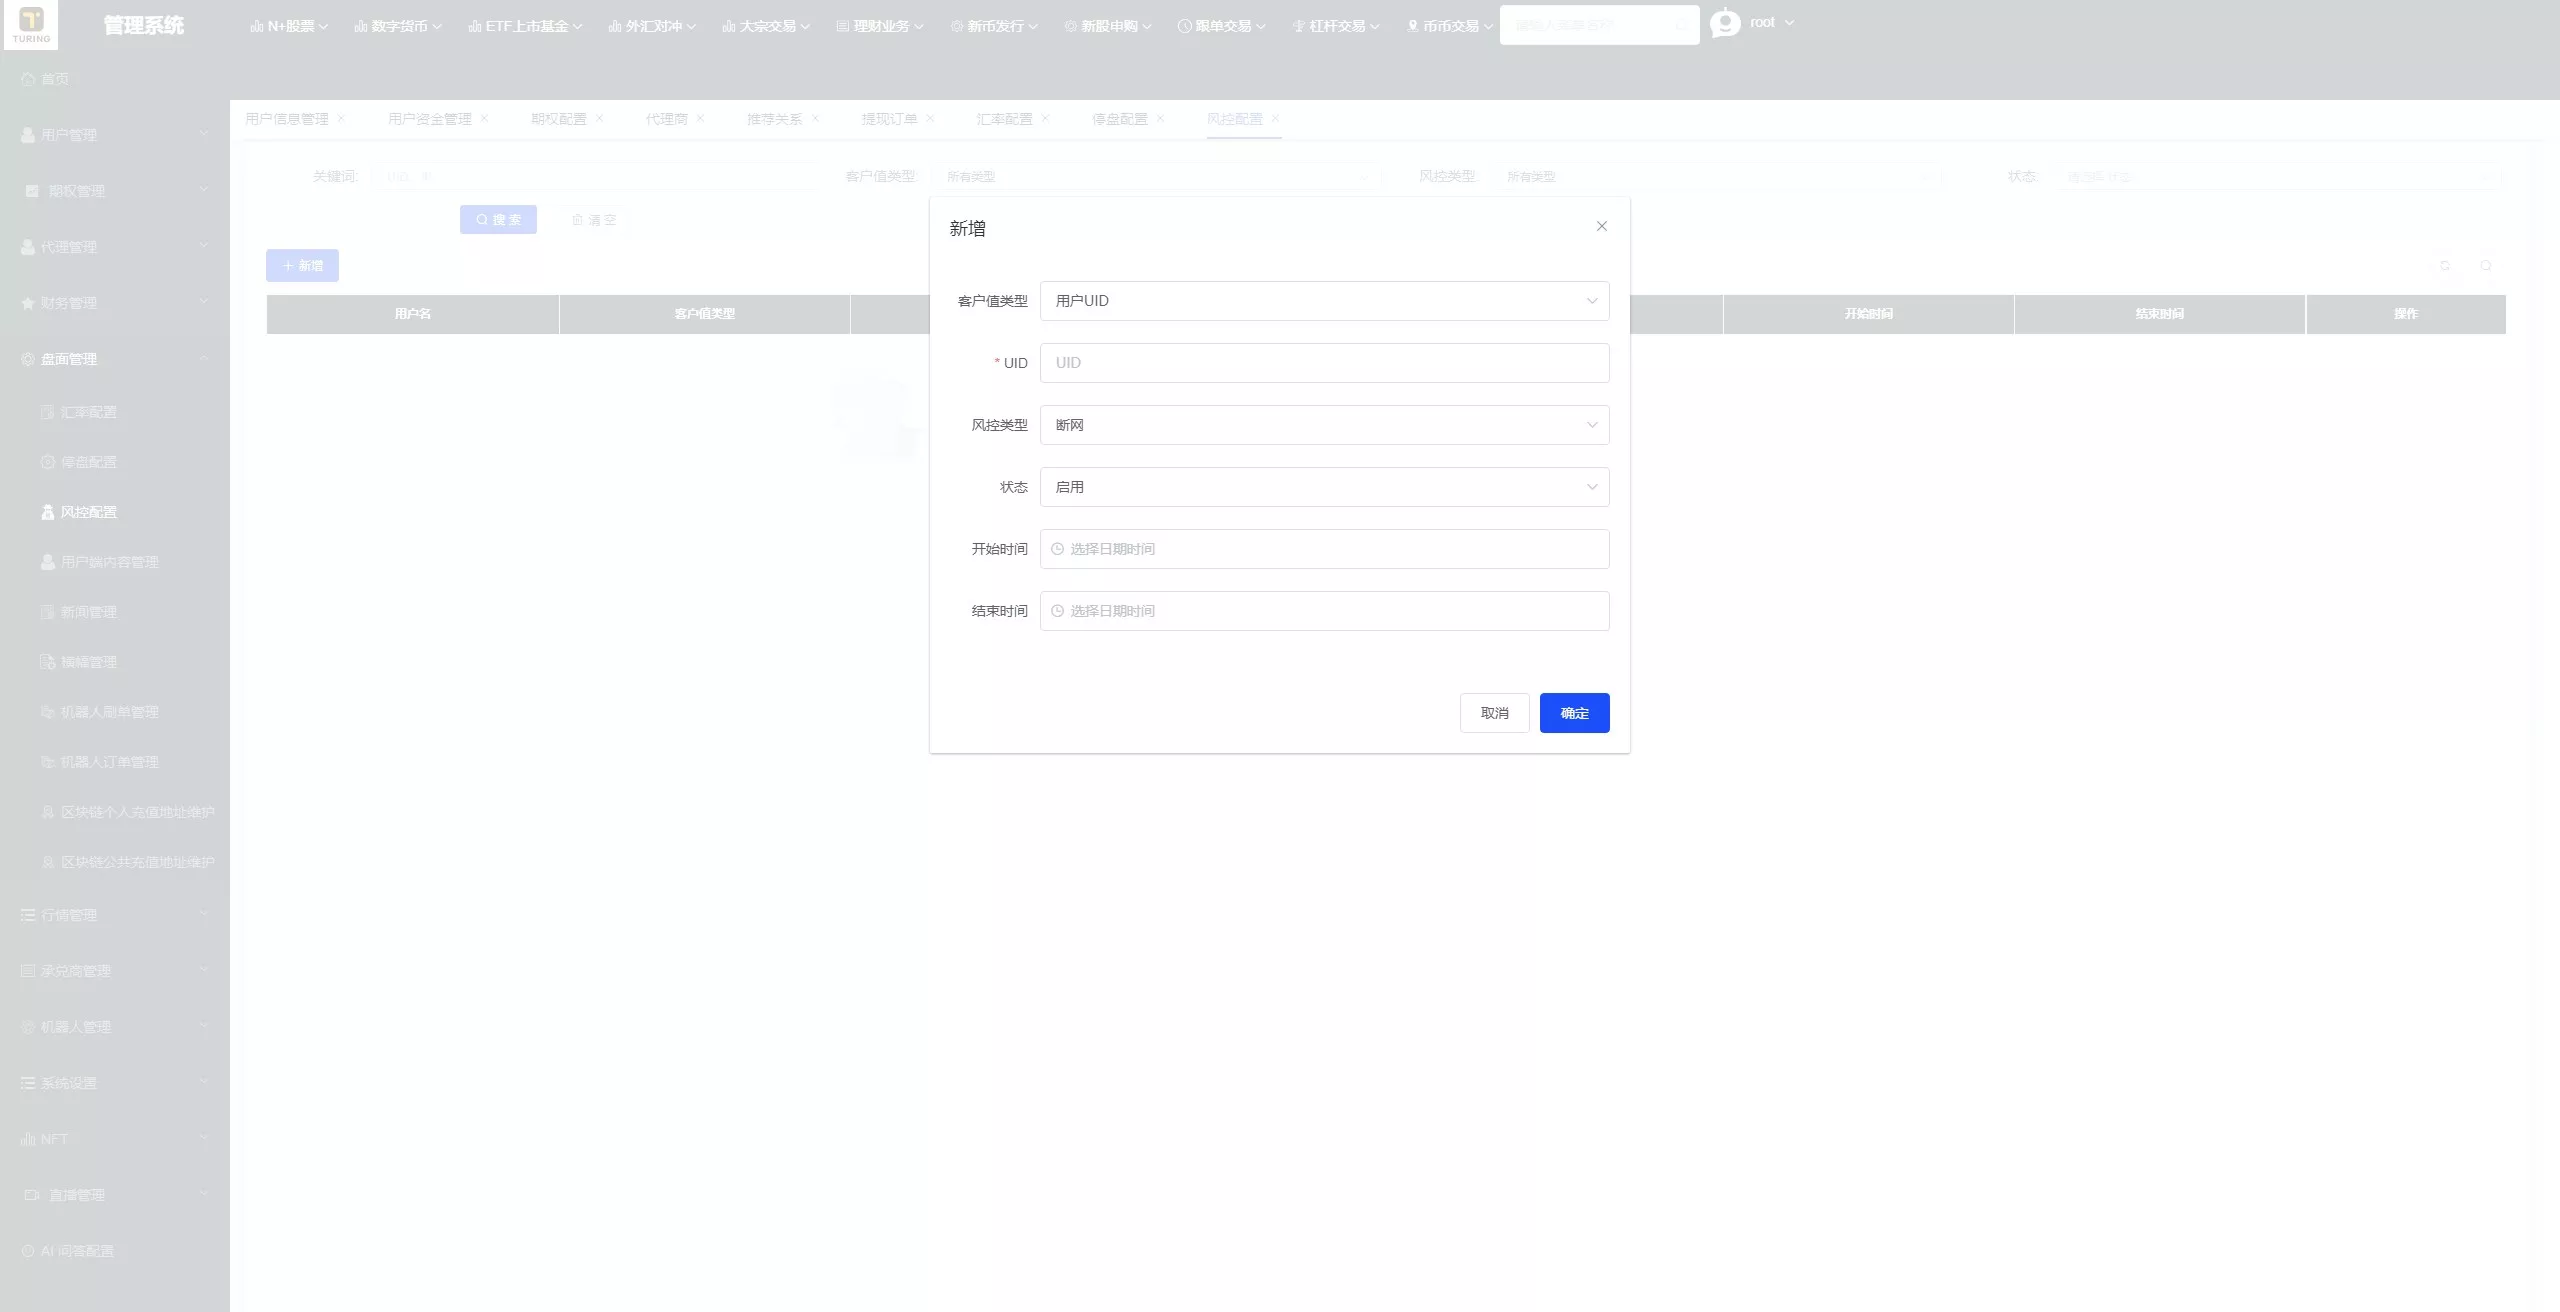The width and height of the screenshot is (2560, 1312).
Task: Close the 新增 dialog with the X icon
Action: point(1602,226)
